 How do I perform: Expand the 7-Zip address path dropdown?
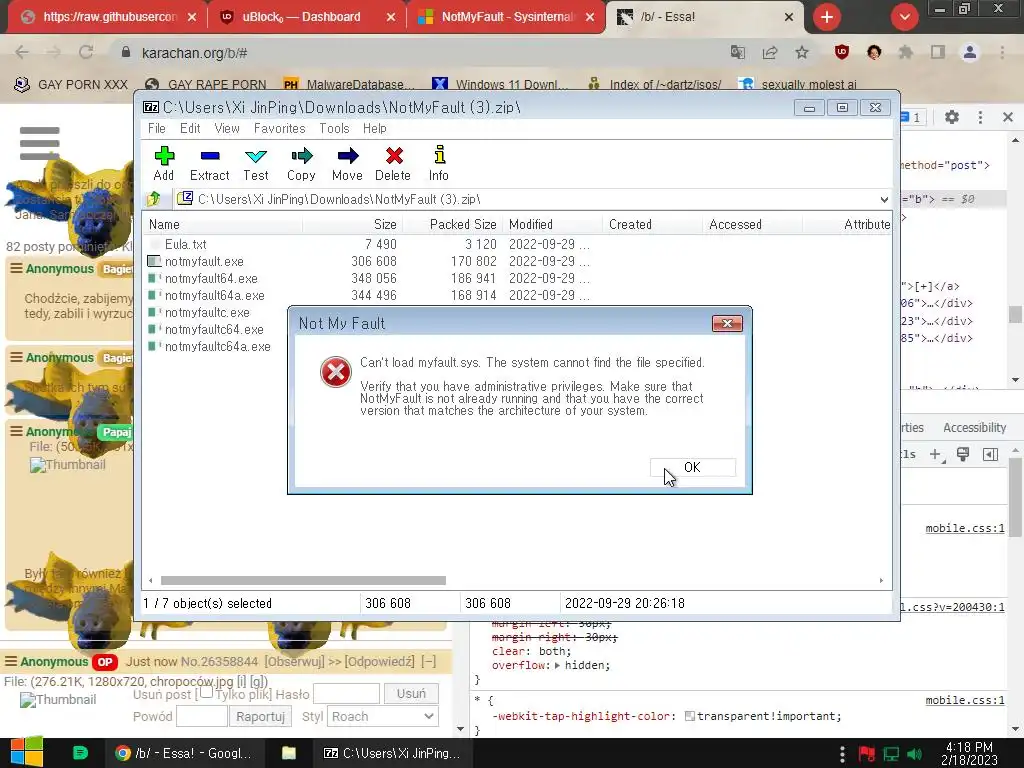pyautogui.click(x=884, y=199)
